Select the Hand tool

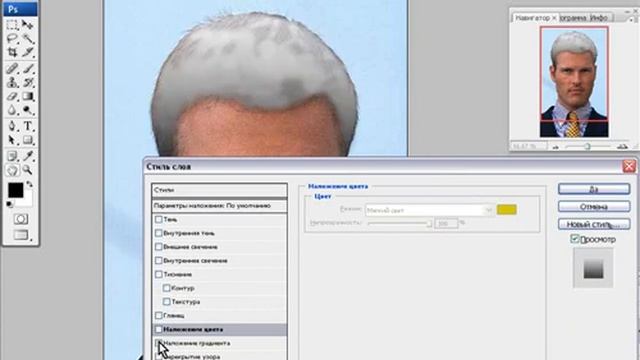(x=12, y=170)
